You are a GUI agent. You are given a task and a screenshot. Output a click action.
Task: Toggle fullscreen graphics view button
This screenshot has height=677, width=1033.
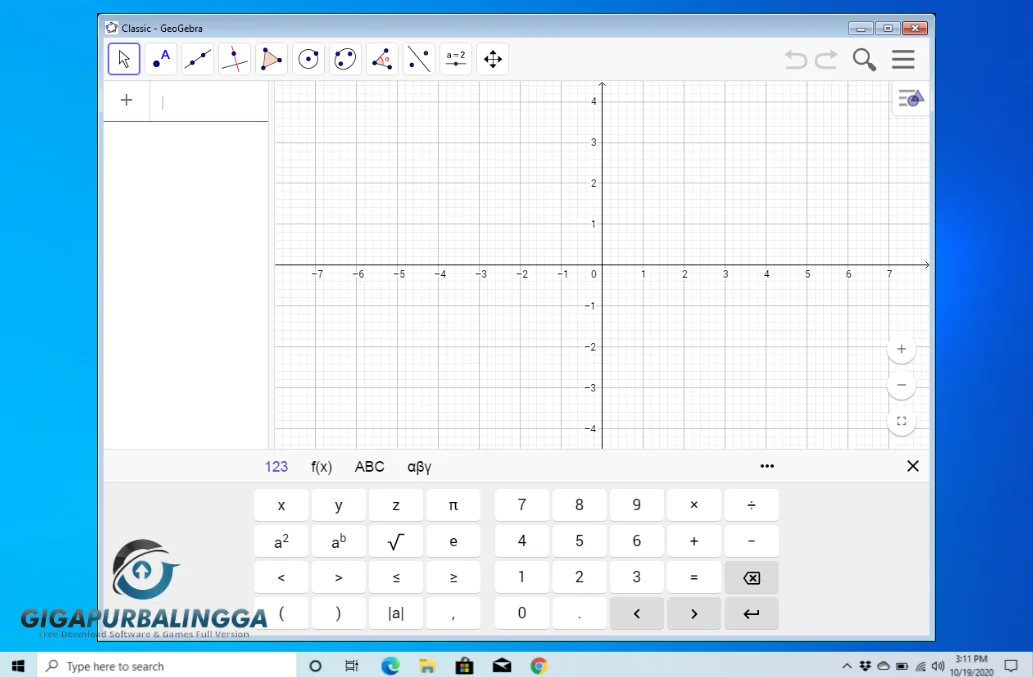coord(901,421)
